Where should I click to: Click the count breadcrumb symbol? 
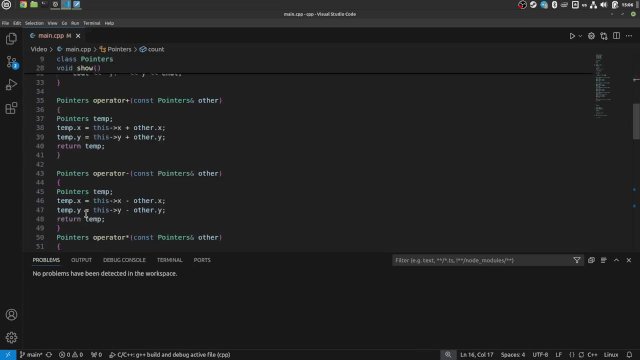click(152, 49)
